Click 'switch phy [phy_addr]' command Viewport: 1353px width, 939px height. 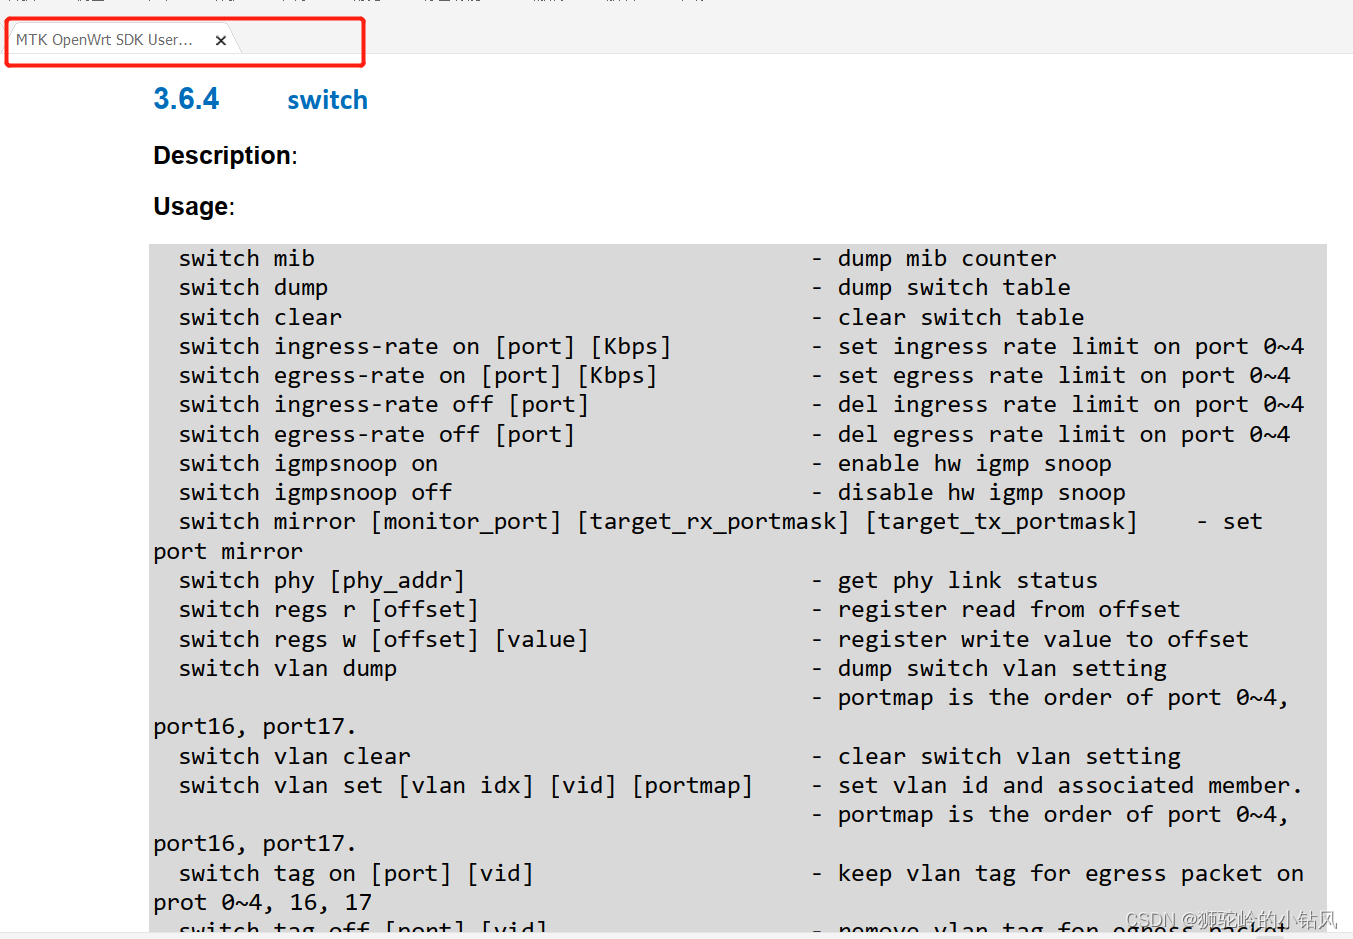tap(322, 581)
